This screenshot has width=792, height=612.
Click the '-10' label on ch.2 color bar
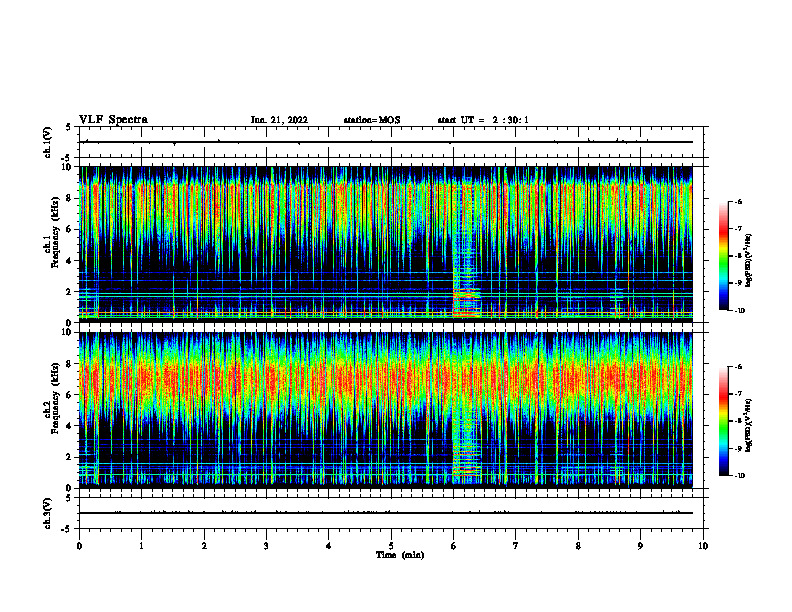[x=739, y=476]
